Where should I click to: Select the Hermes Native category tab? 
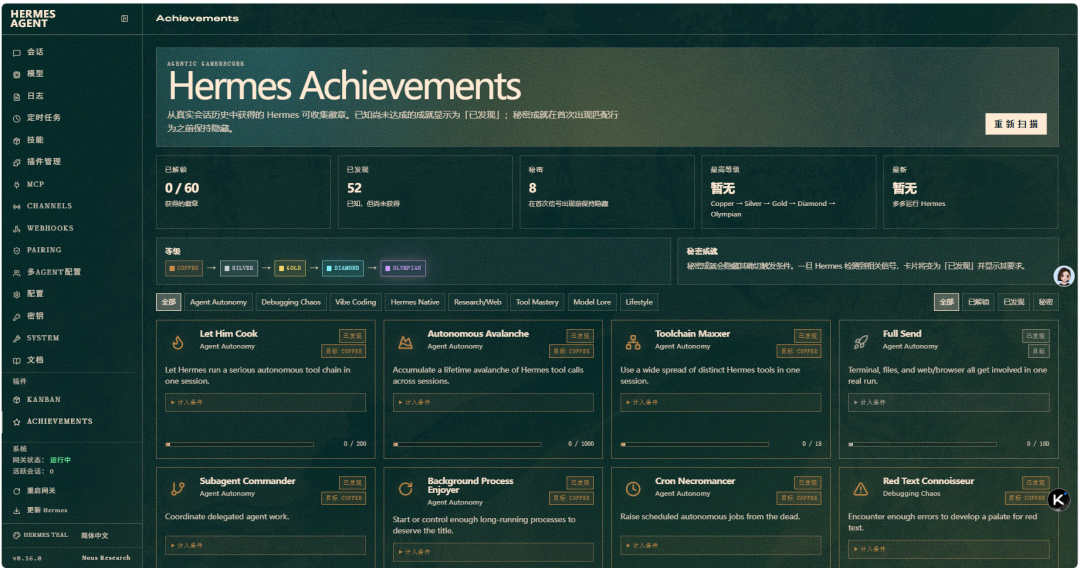[415, 302]
